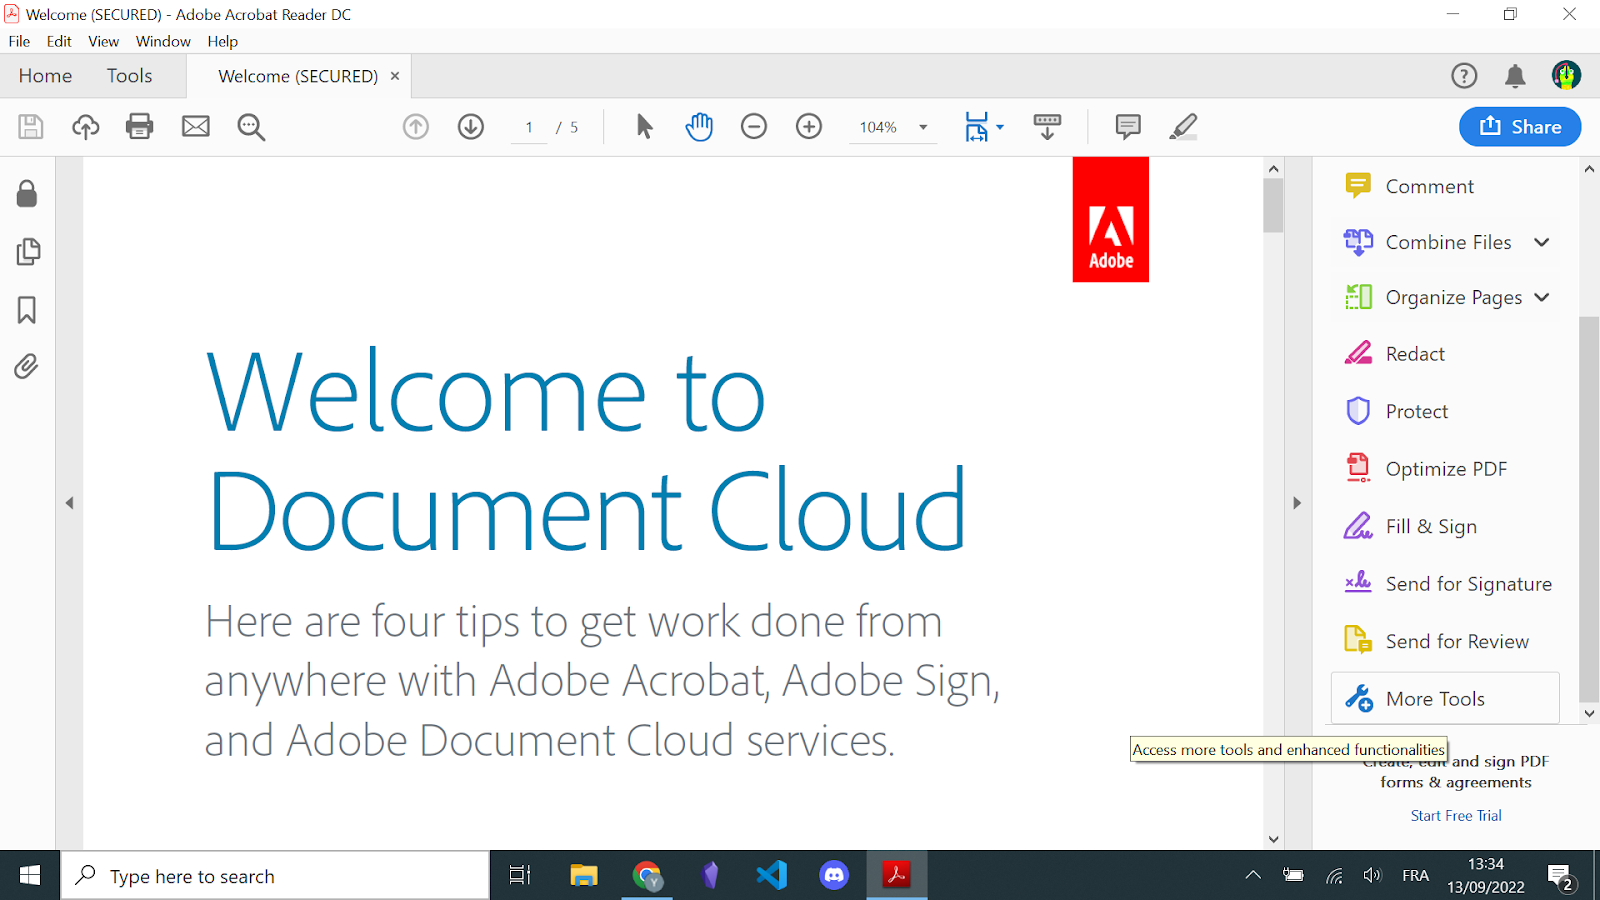The height and width of the screenshot is (900, 1600).
Task: Click the page number input field
Action: pyautogui.click(x=529, y=127)
